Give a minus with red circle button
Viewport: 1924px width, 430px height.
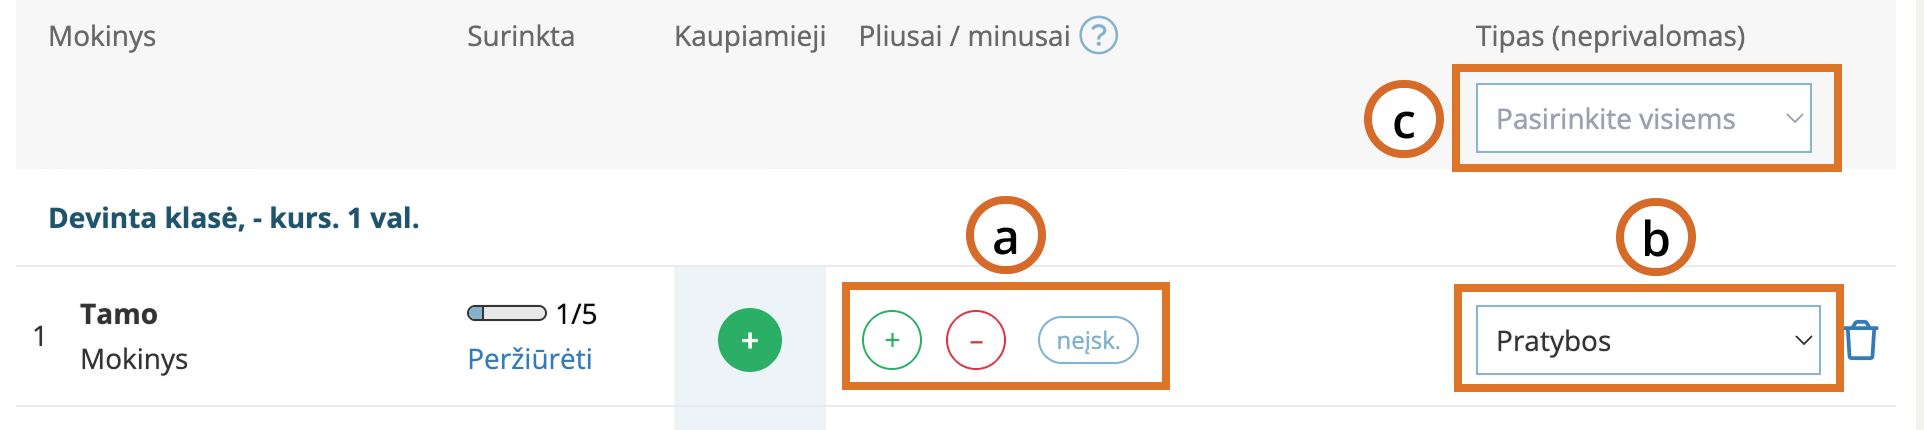[975, 340]
